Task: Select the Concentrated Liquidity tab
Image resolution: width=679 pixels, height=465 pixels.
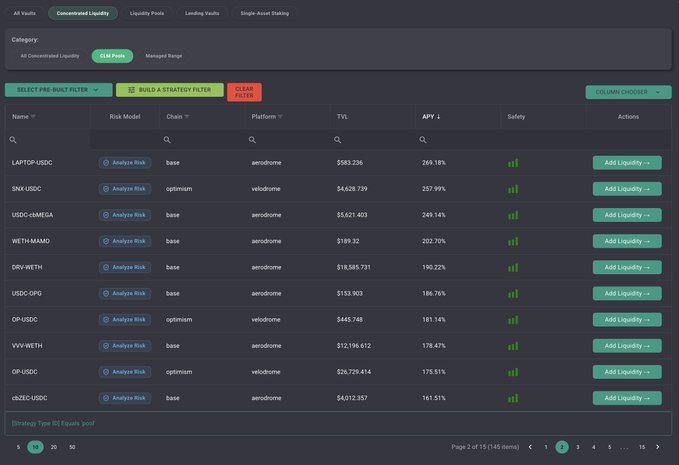Action: tap(83, 13)
